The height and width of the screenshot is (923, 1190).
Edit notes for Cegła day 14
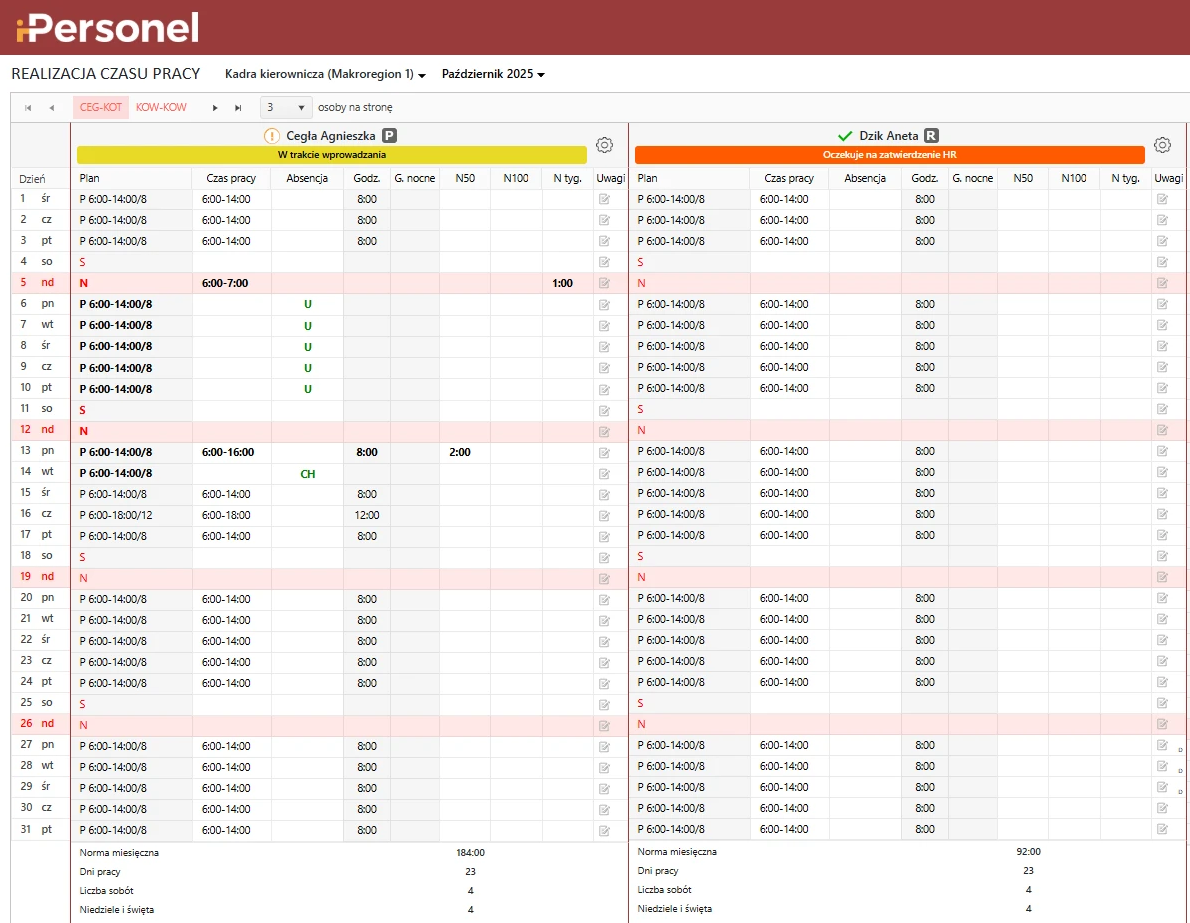[x=604, y=474]
